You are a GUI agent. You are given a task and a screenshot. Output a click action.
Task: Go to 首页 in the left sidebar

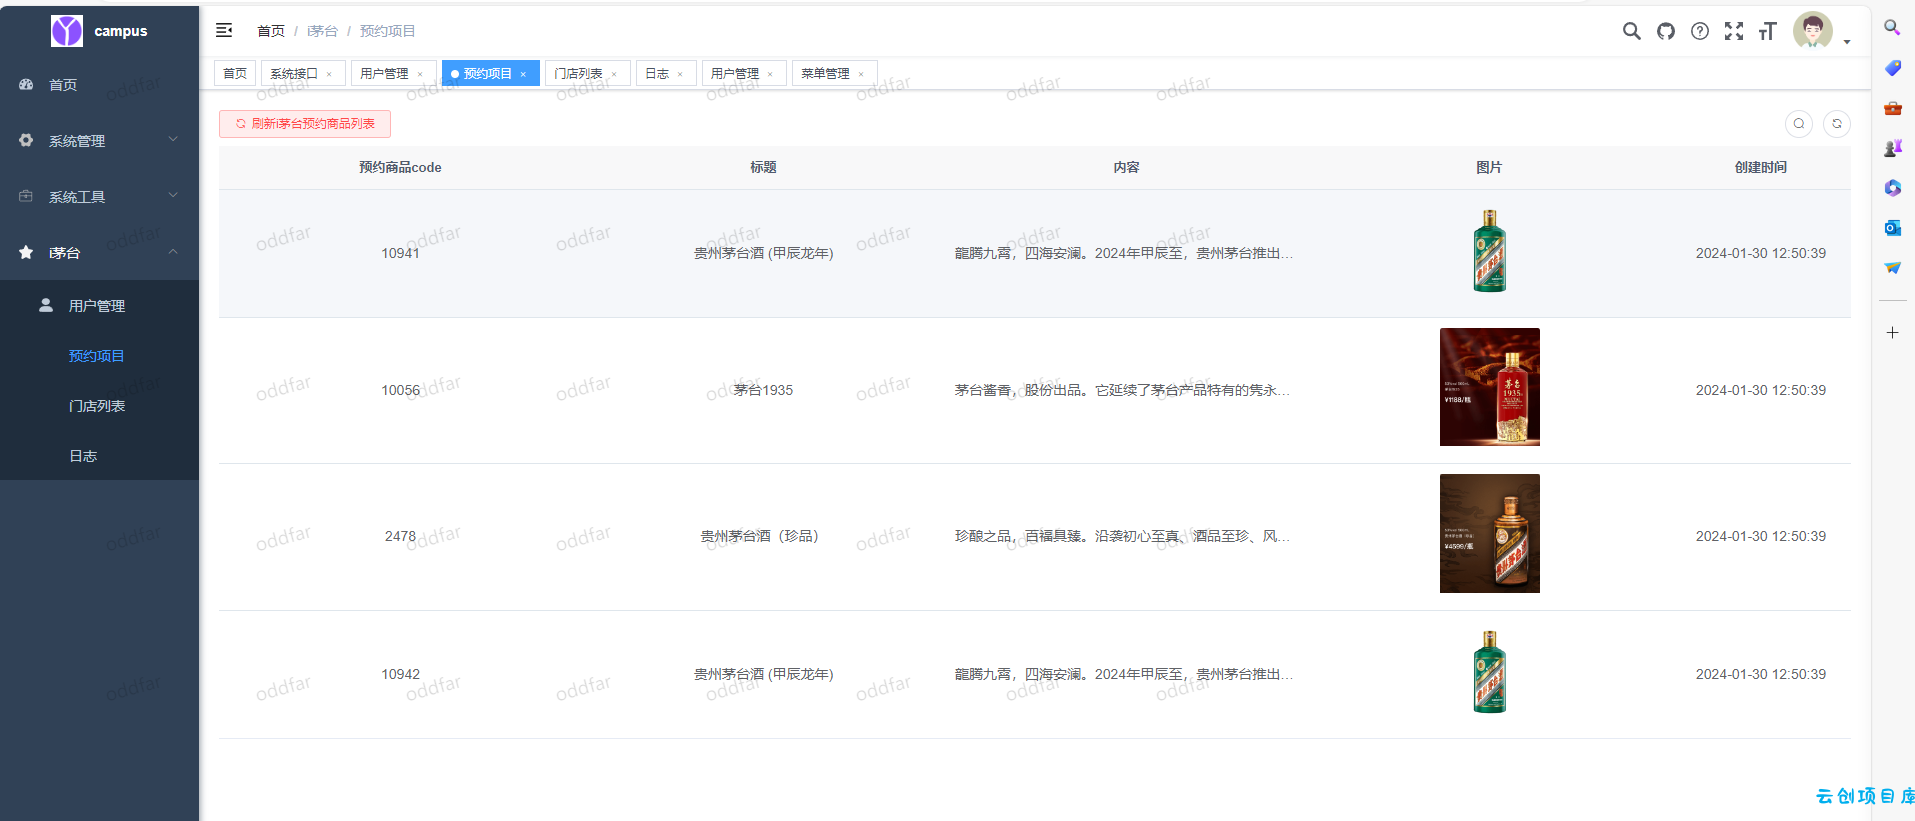[99, 85]
